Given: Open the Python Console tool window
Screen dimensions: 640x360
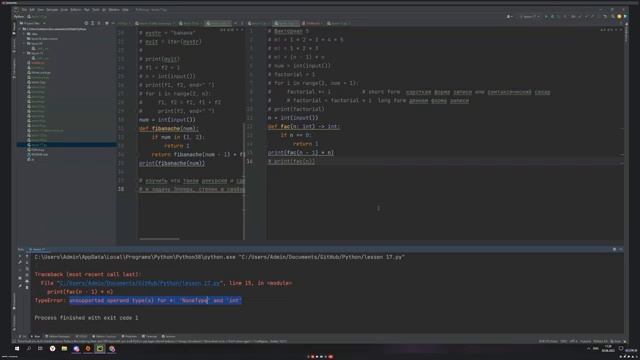Looking at the screenshot, I should pos(104,336).
